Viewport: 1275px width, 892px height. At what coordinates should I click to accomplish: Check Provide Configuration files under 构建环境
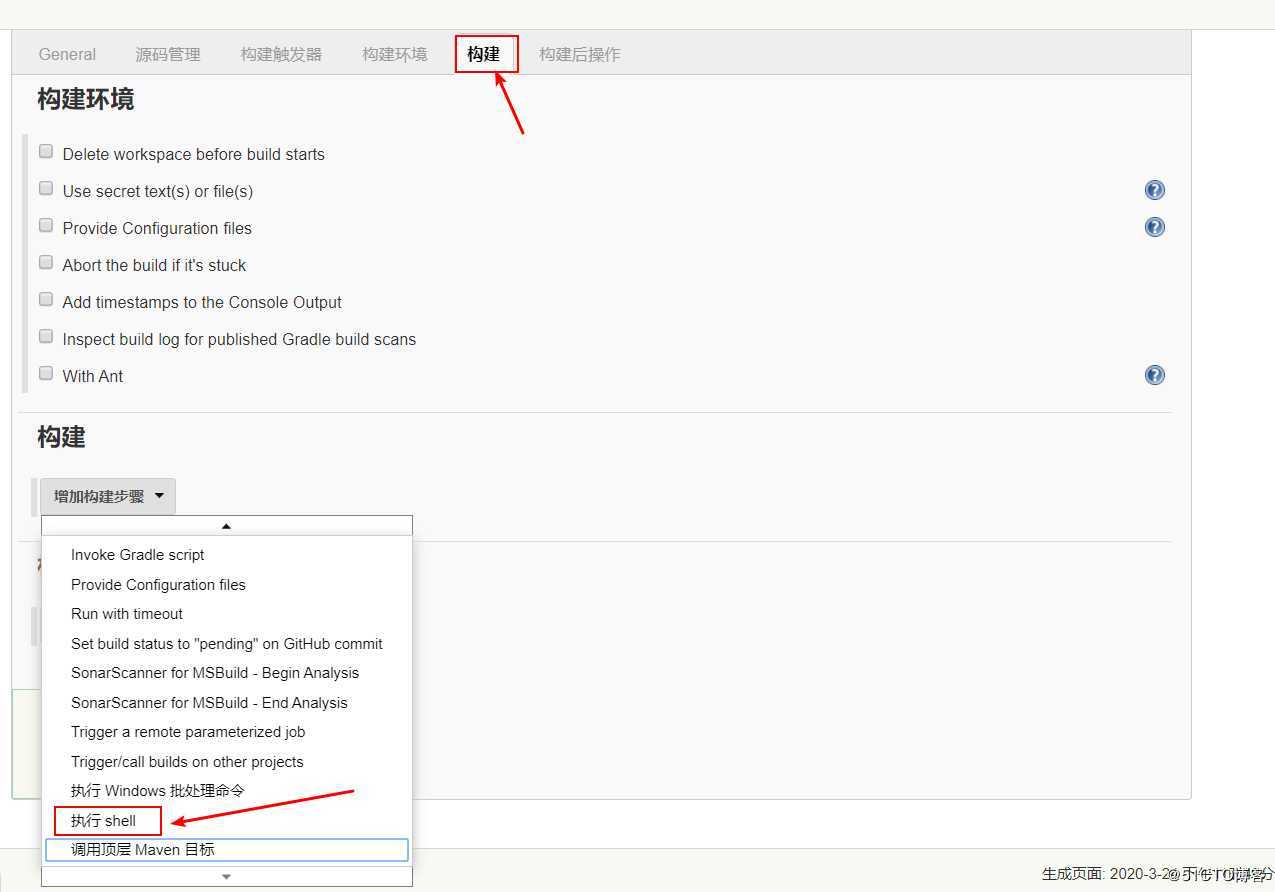(x=46, y=226)
